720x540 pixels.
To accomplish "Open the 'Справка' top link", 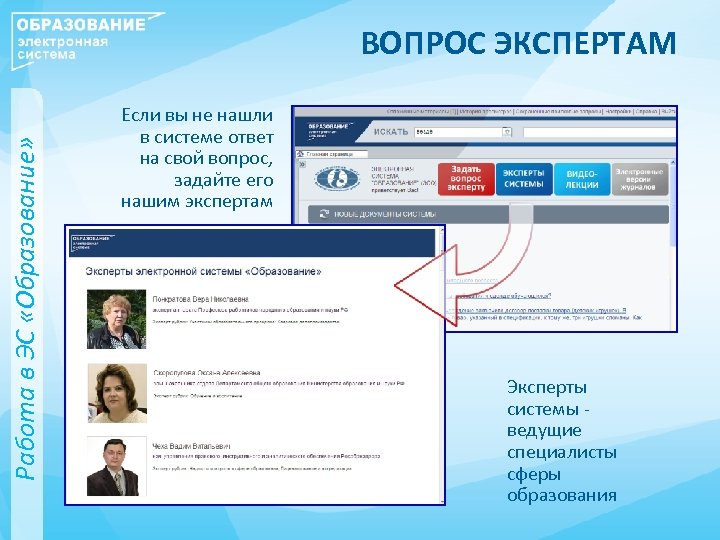I will [x=646, y=112].
